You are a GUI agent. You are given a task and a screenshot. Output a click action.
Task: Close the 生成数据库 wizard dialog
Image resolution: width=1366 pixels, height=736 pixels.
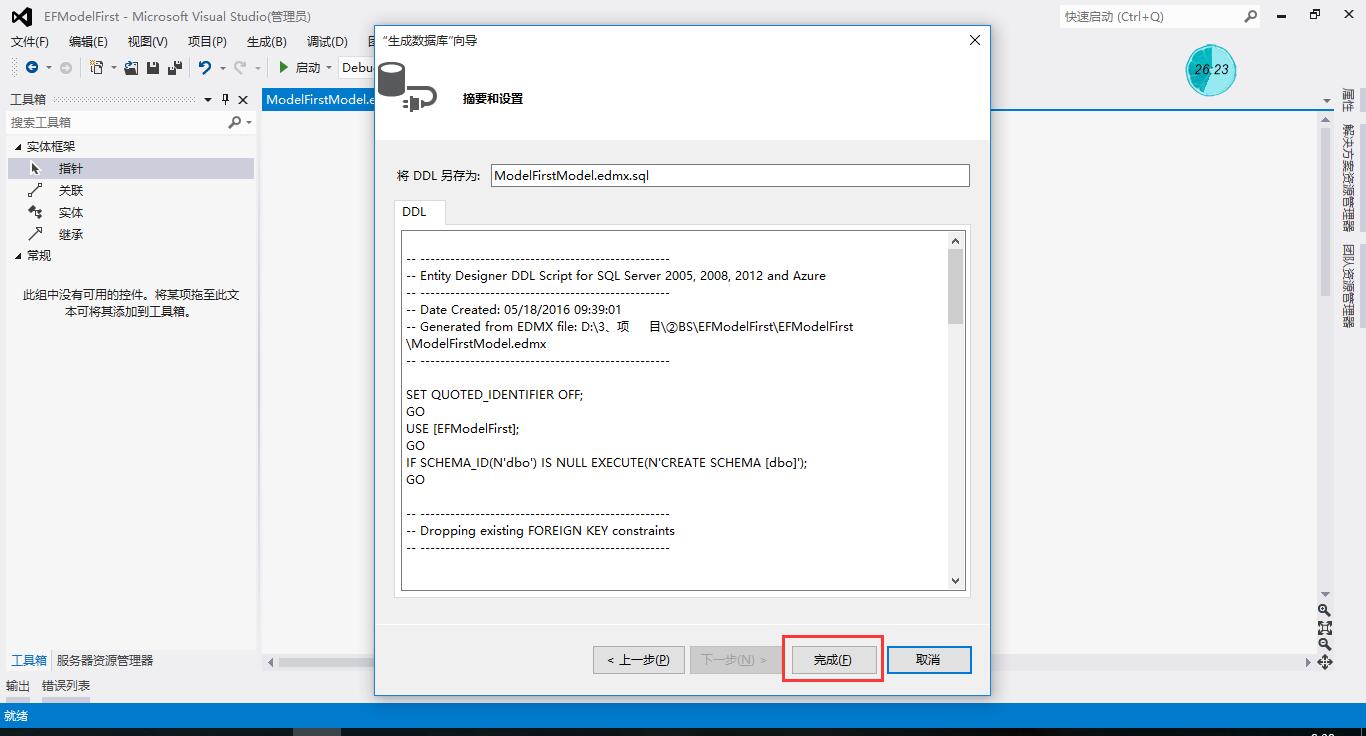975,40
